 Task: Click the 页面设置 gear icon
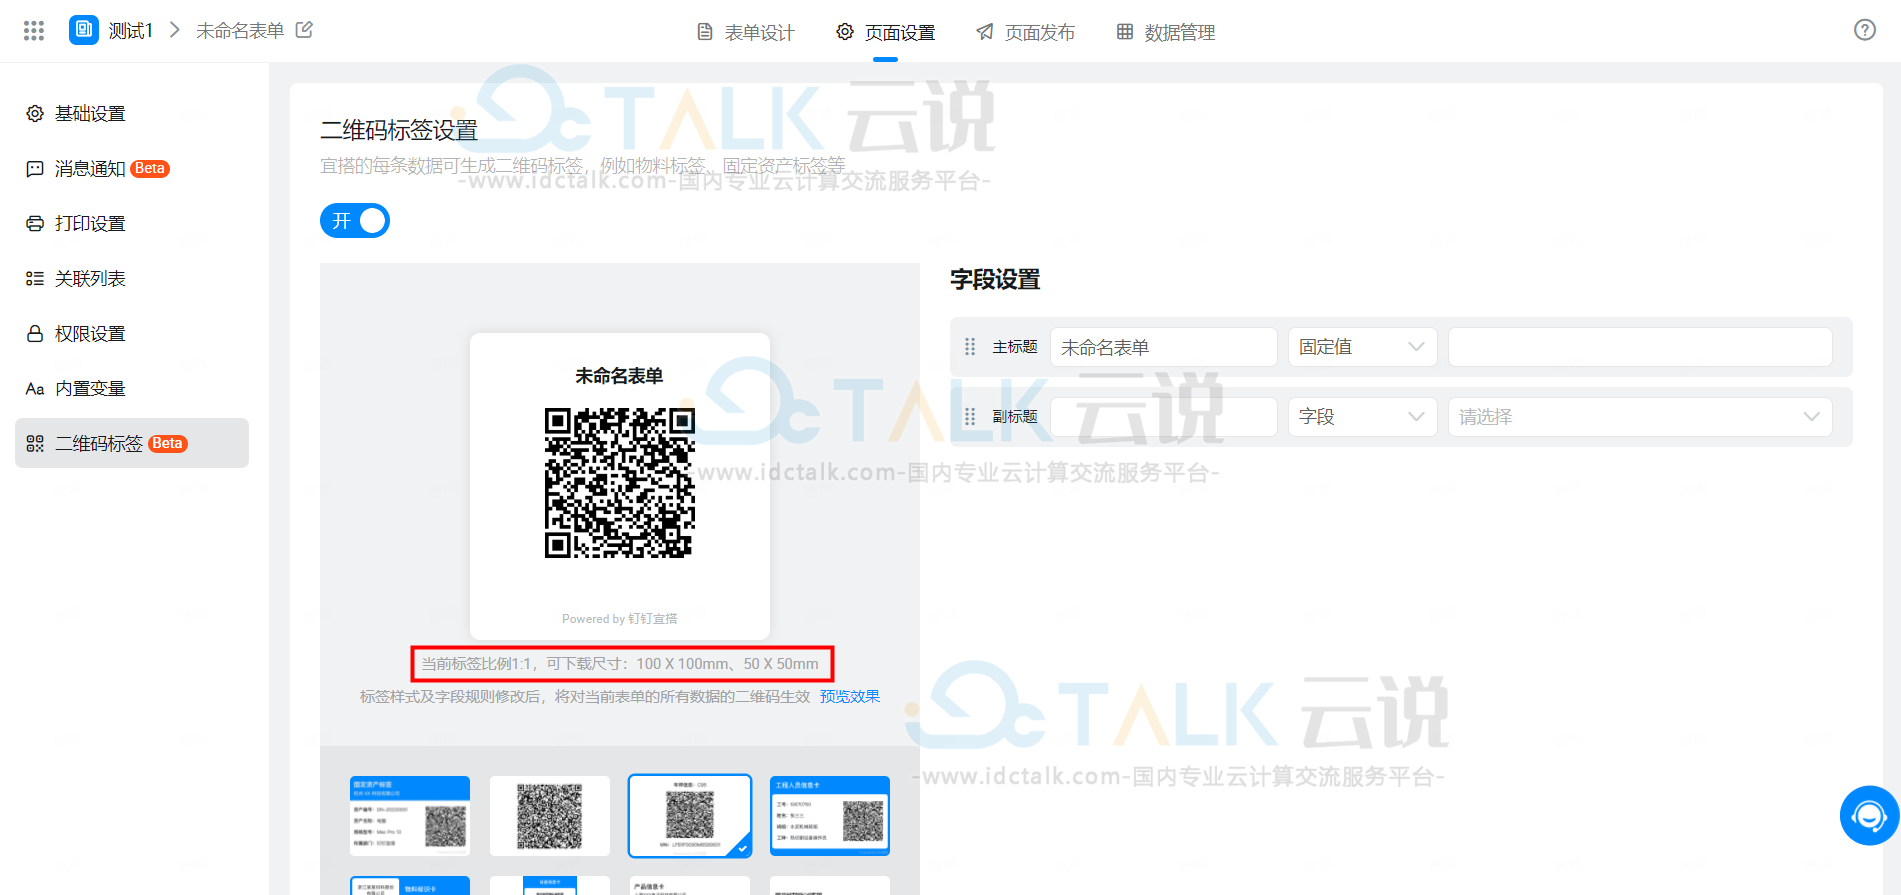[845, 32]
